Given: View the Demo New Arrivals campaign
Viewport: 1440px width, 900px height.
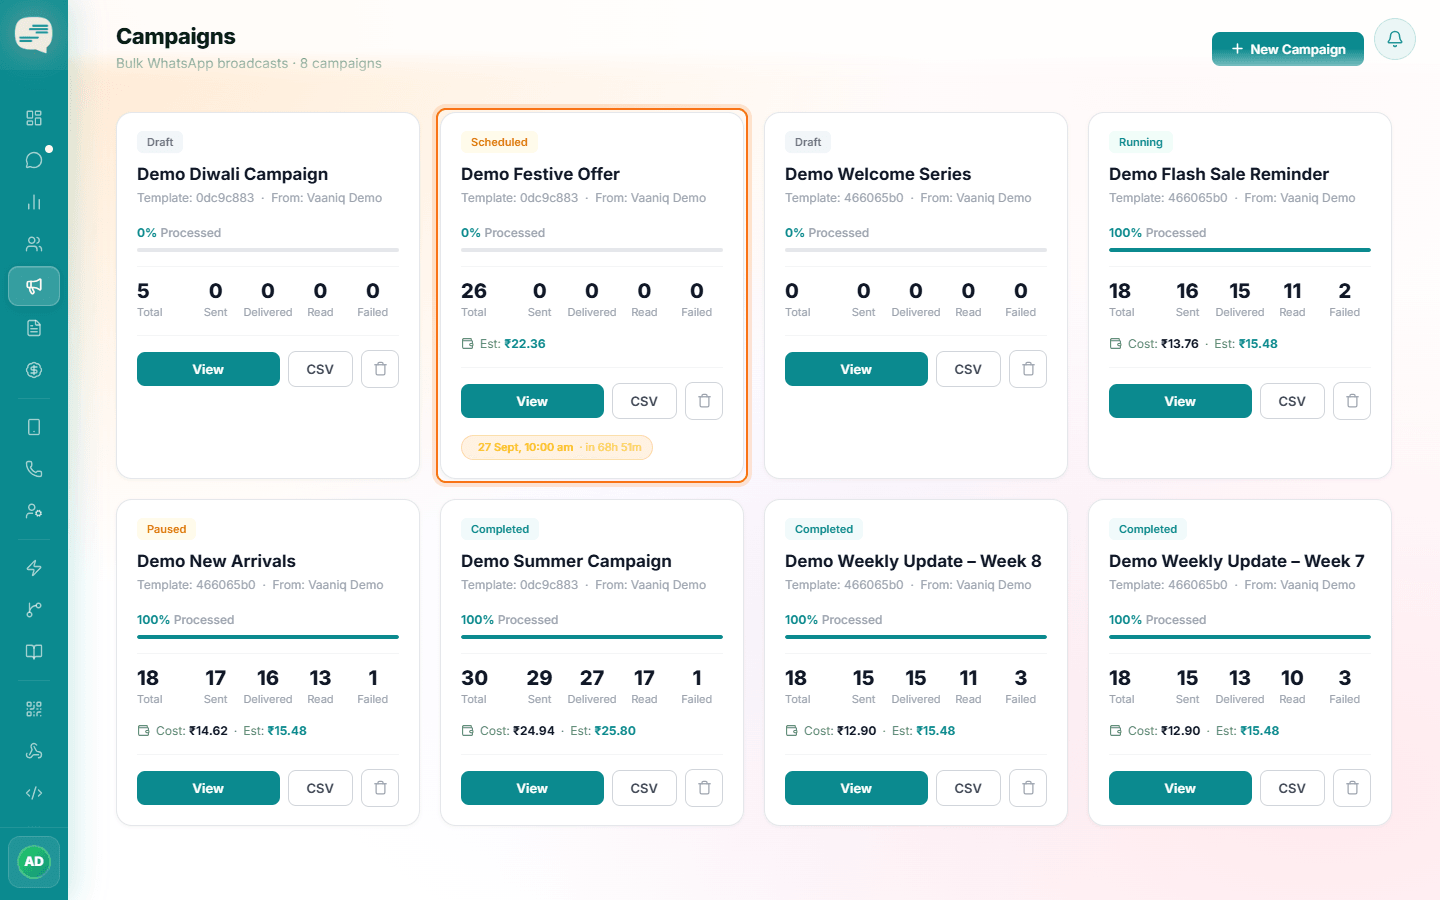Looking at the screenshot, I should coord(208,788).
